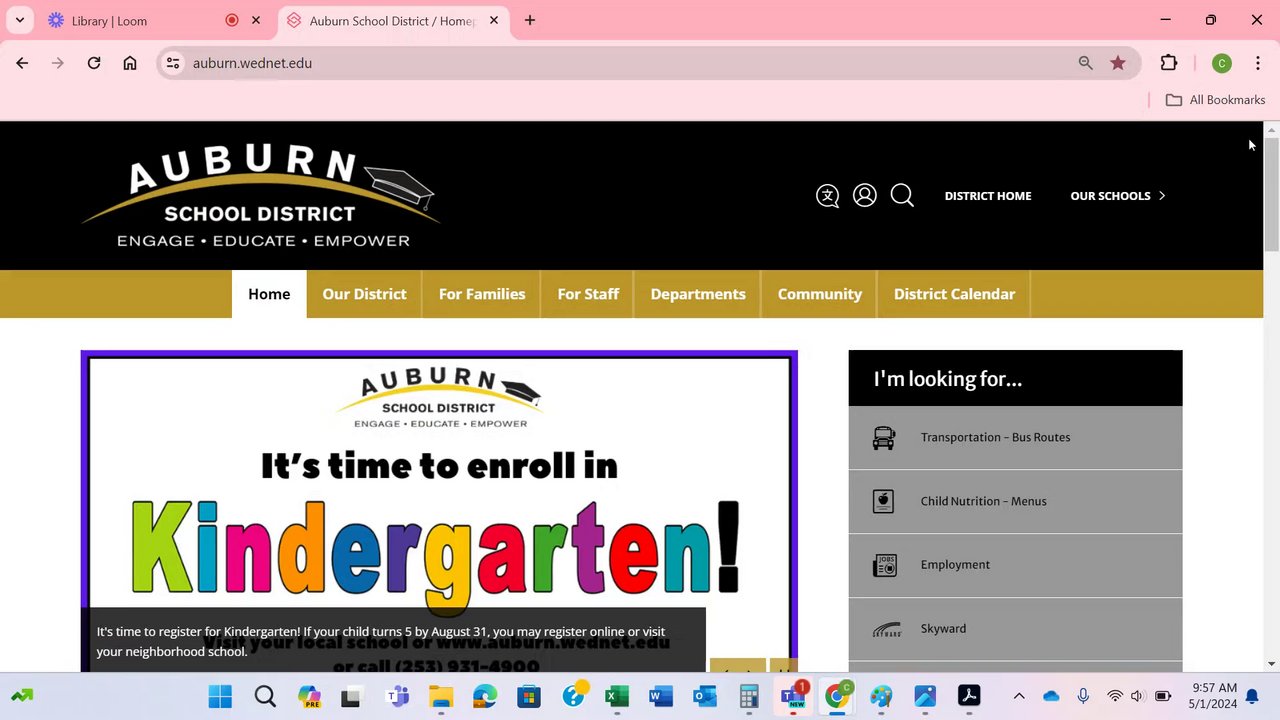Open the For Staff menu
Screen dimensions: 1280x720
tap(588, 294)
